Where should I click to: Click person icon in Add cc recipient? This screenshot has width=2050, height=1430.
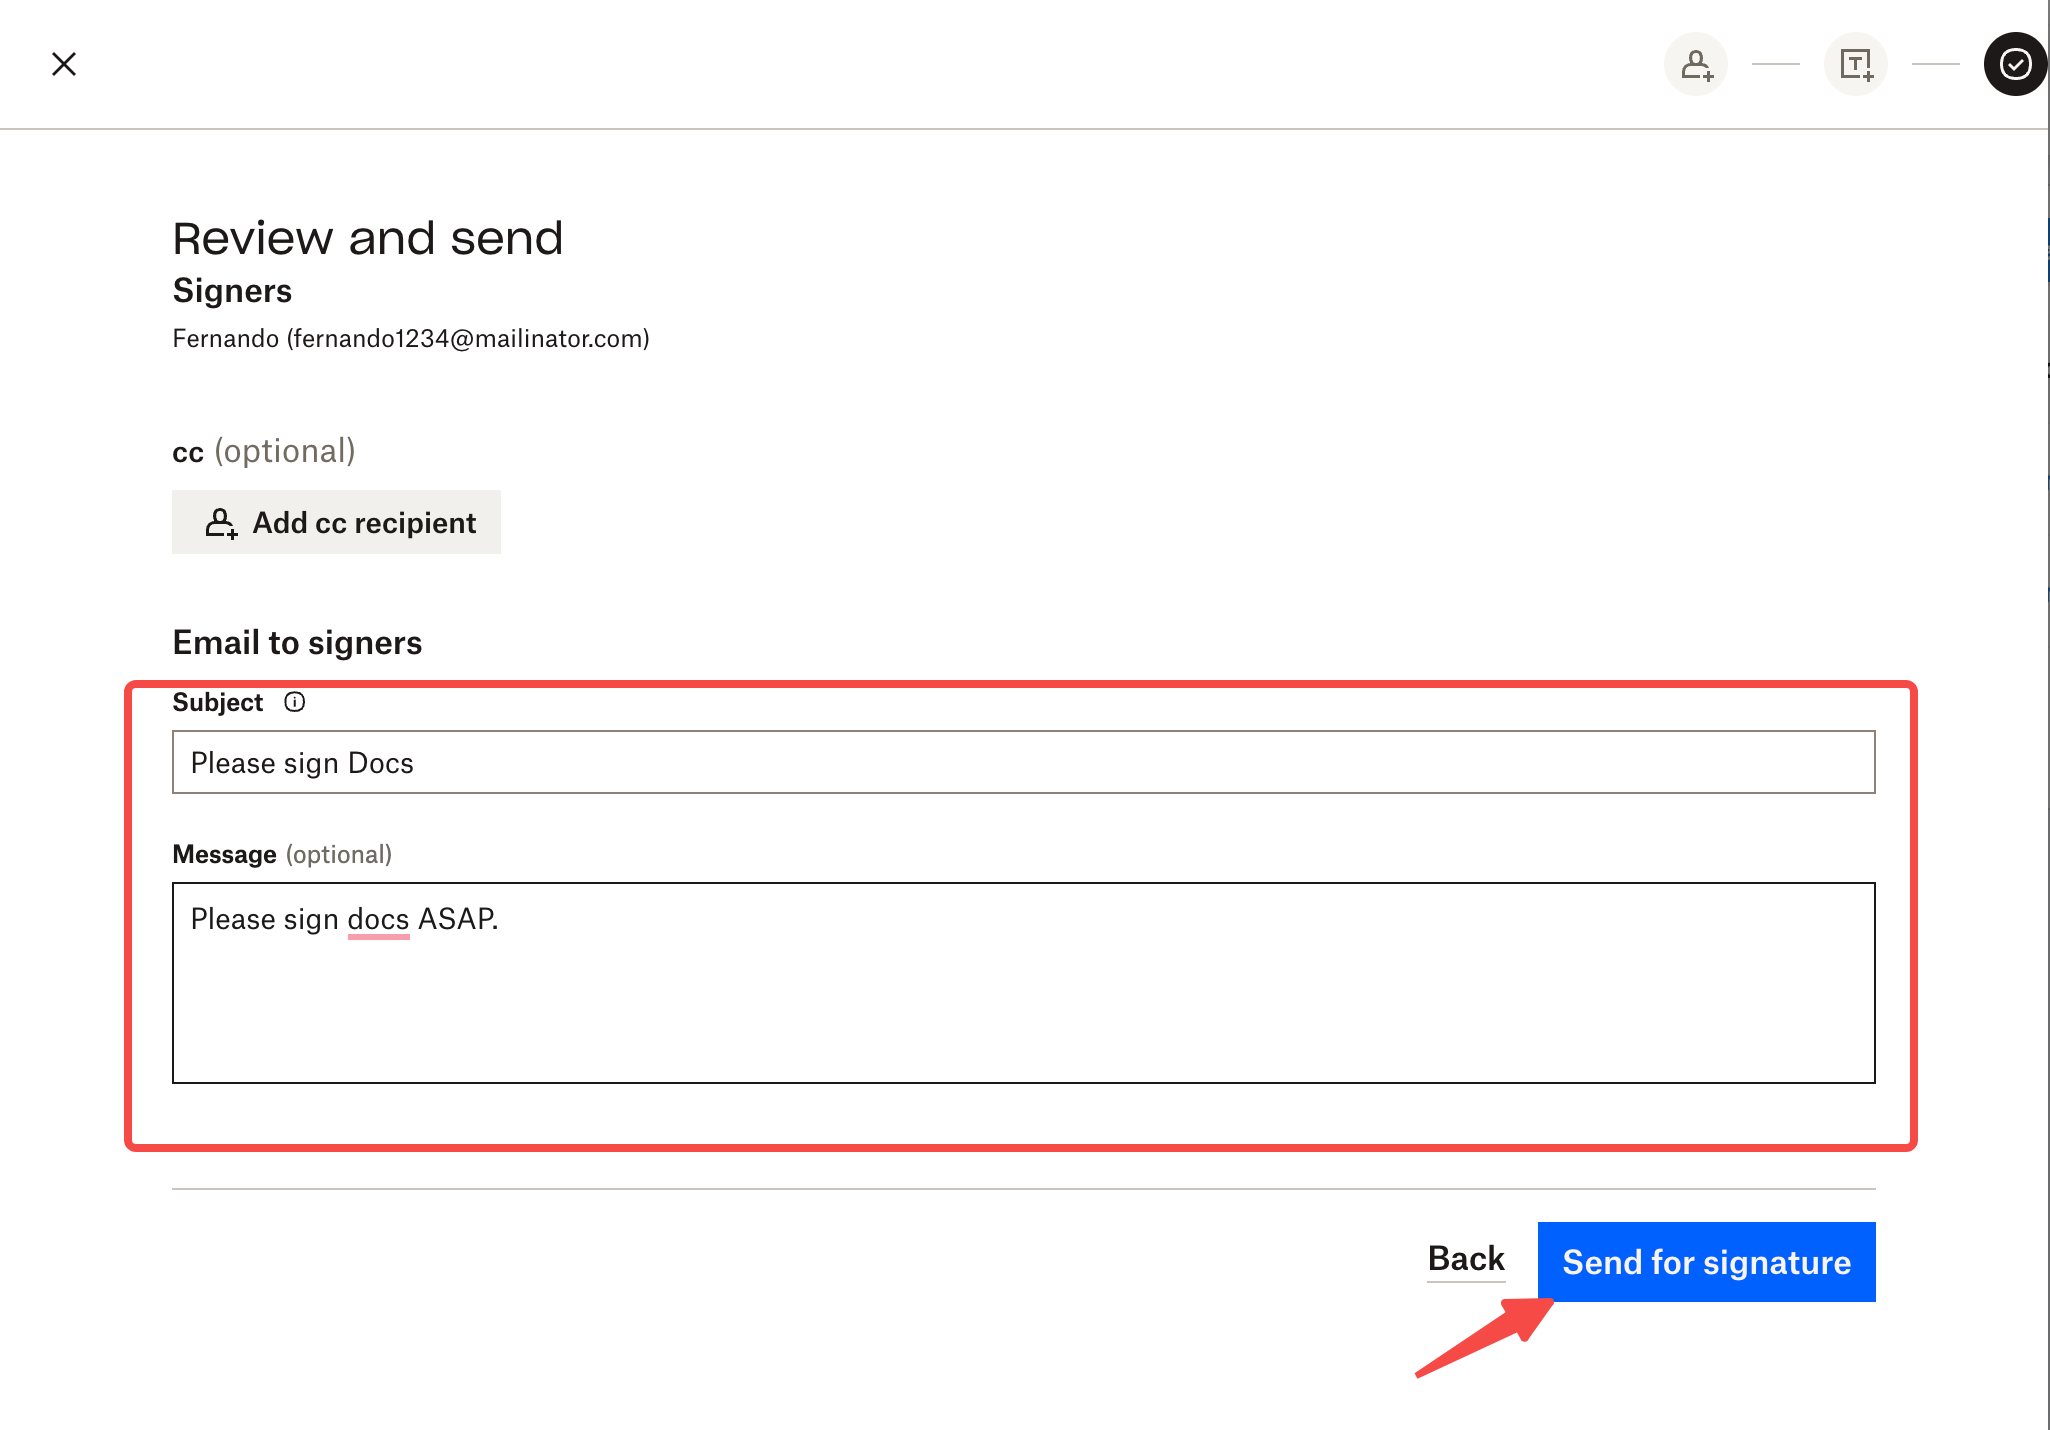point(221,523)
